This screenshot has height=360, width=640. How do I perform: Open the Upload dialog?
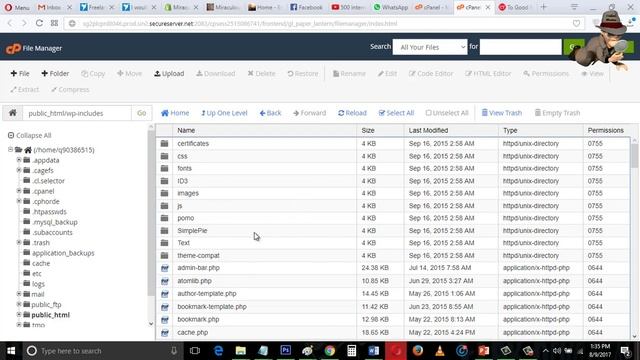[x=169, y=73]
